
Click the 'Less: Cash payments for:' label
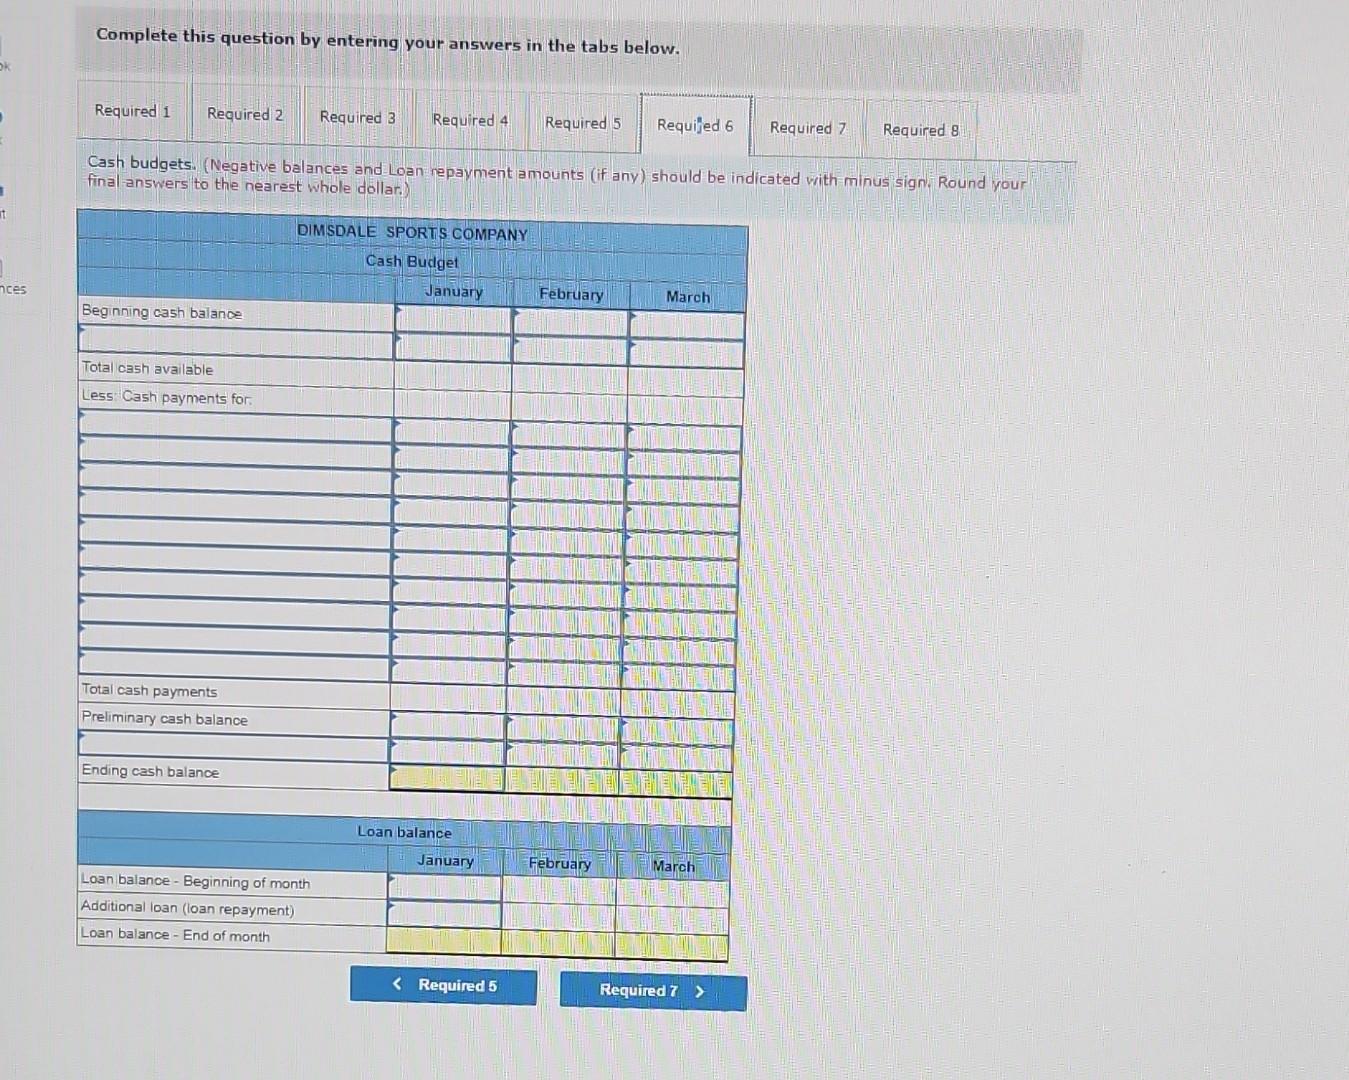166,397
